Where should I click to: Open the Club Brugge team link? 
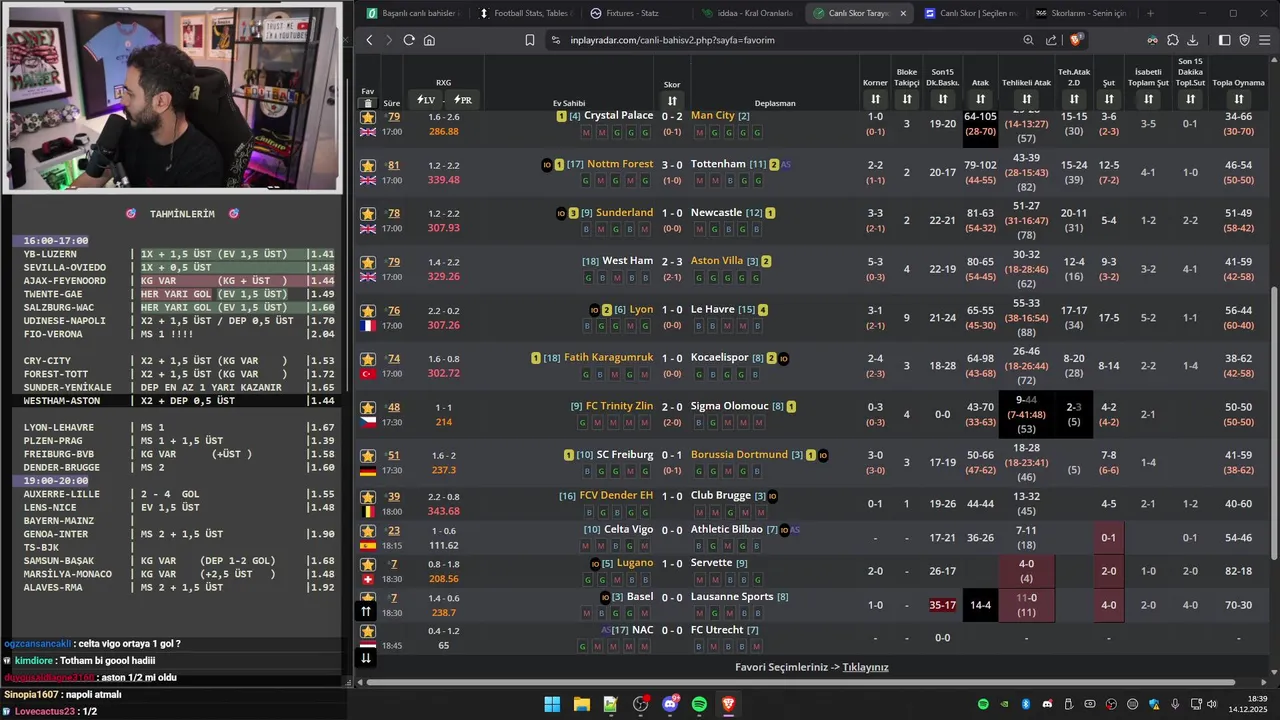click(721, 496)
